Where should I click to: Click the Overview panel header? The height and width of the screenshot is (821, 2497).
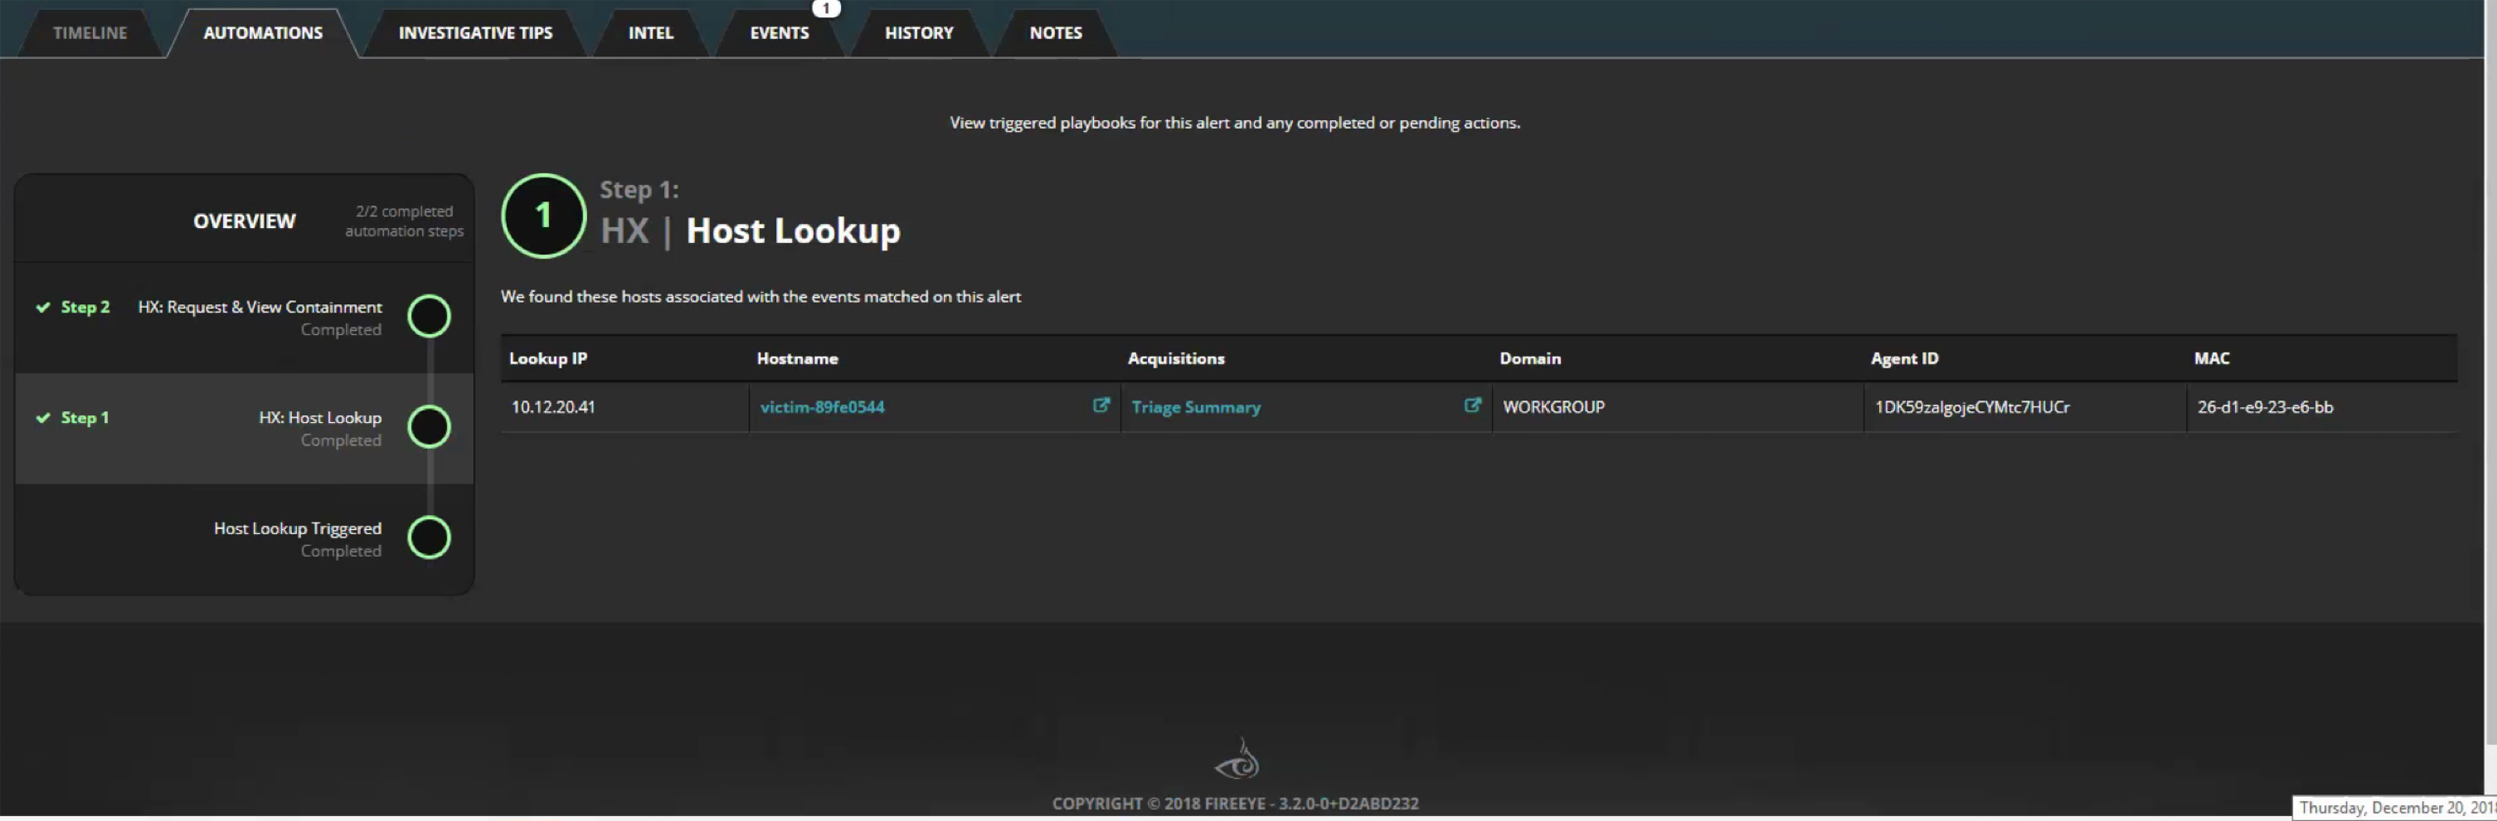[244, 221]
